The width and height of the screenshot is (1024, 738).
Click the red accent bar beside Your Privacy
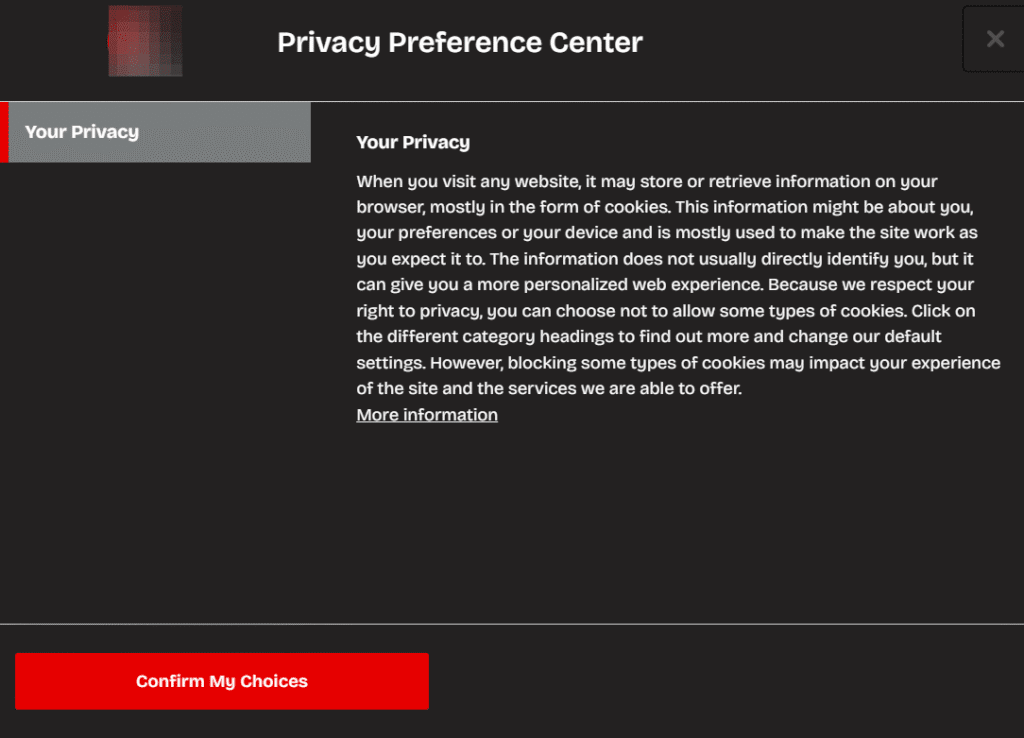(4, 132)
